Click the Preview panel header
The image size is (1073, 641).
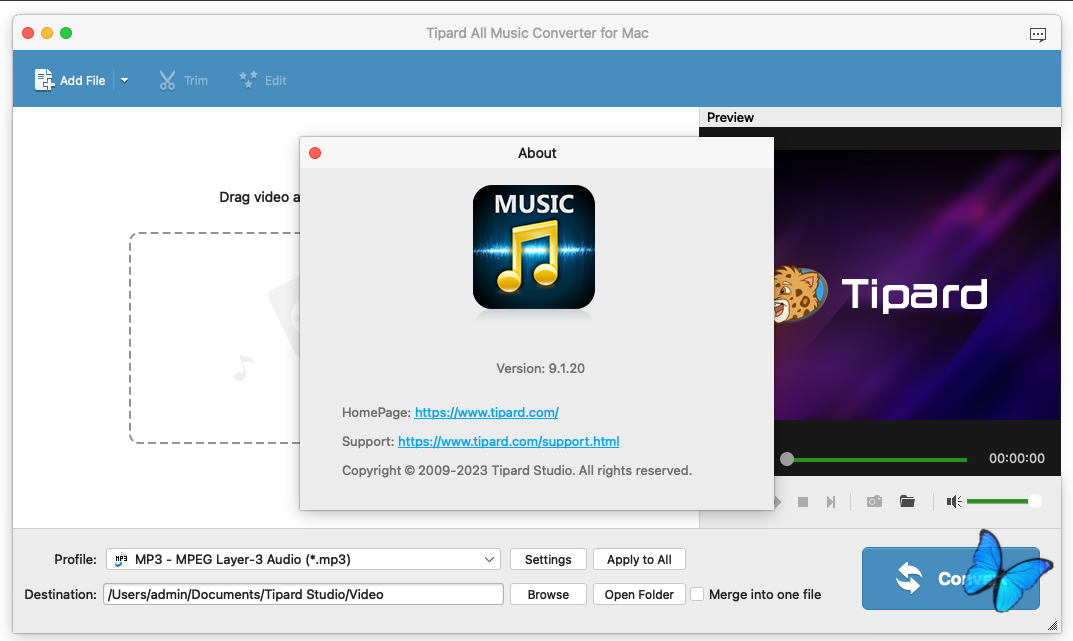pos(880,117)
